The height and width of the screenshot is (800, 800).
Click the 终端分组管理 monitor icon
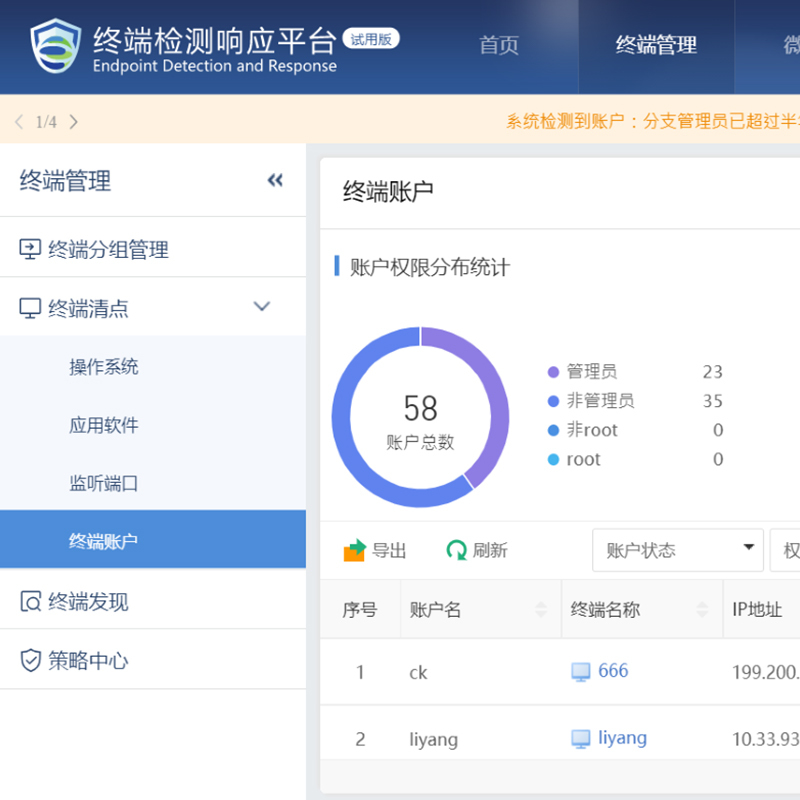pyautogui.click(x=30, y=249)
